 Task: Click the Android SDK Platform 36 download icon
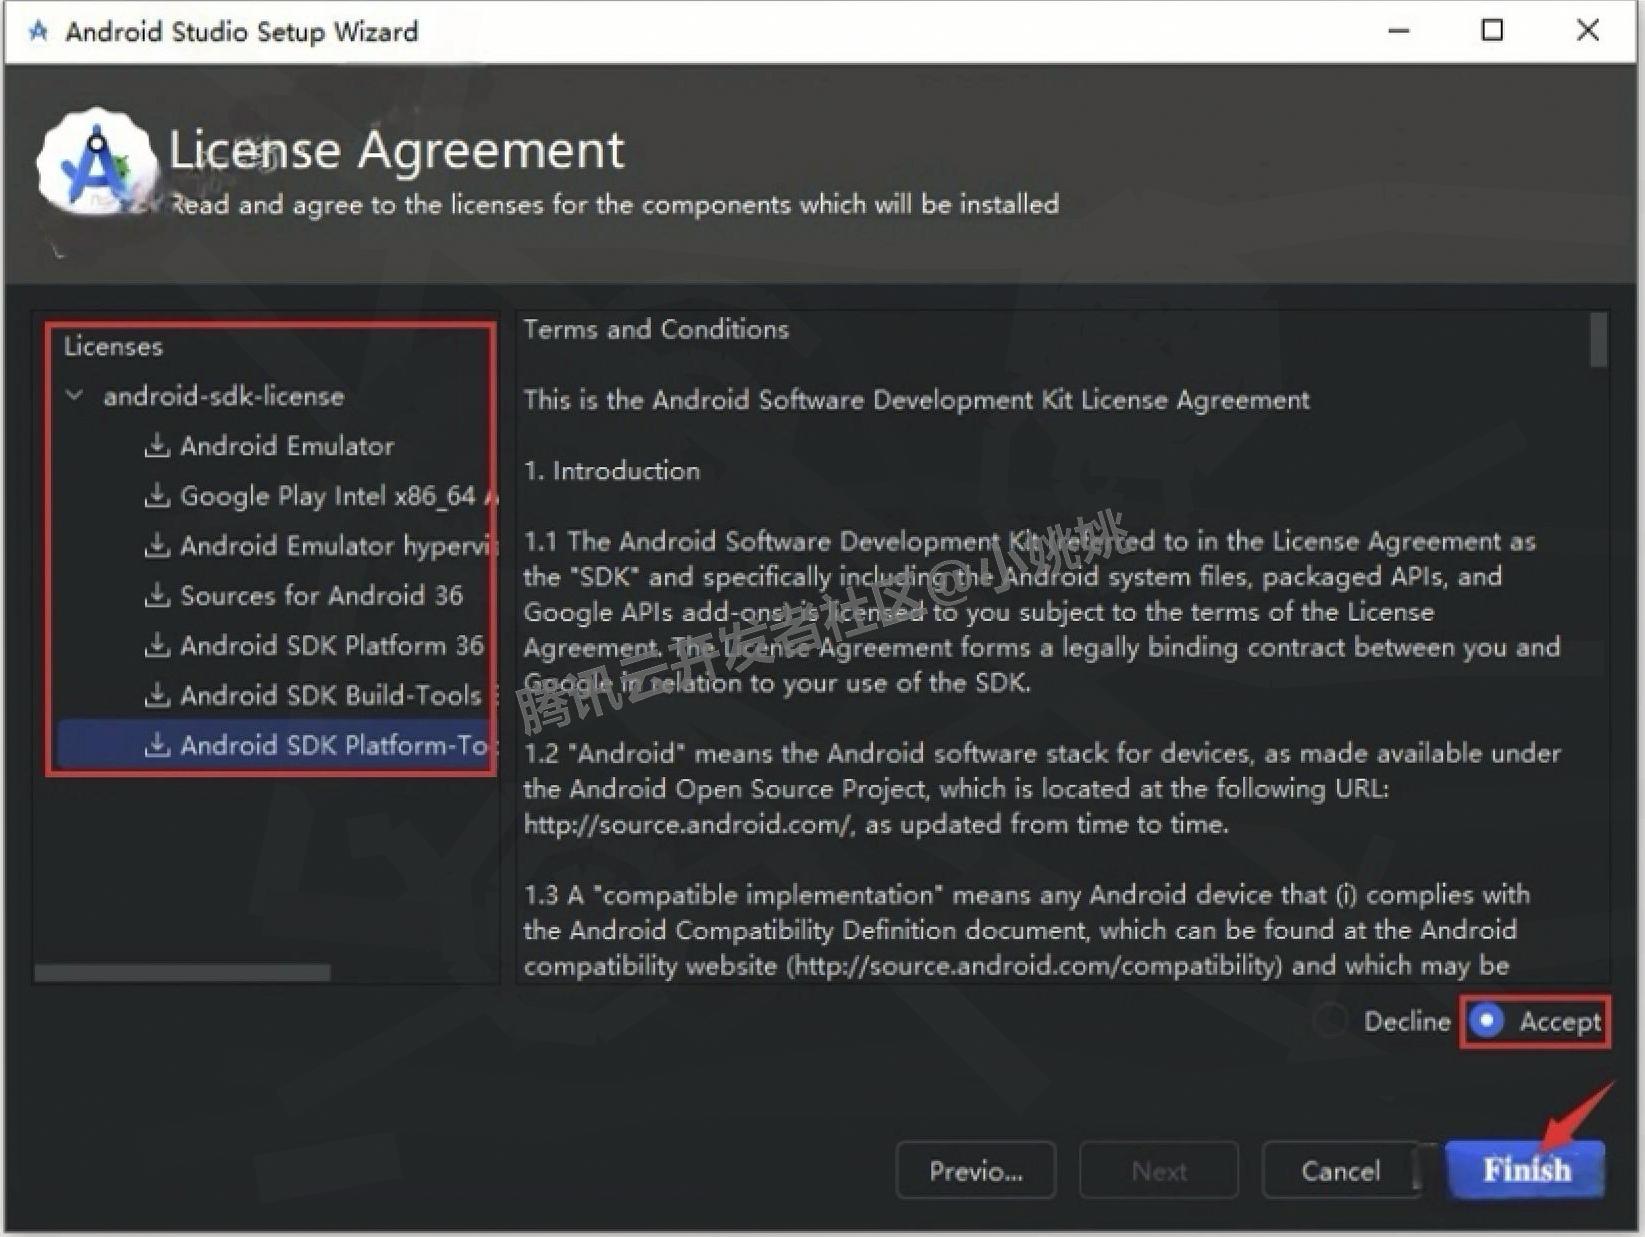click(157, 645)
